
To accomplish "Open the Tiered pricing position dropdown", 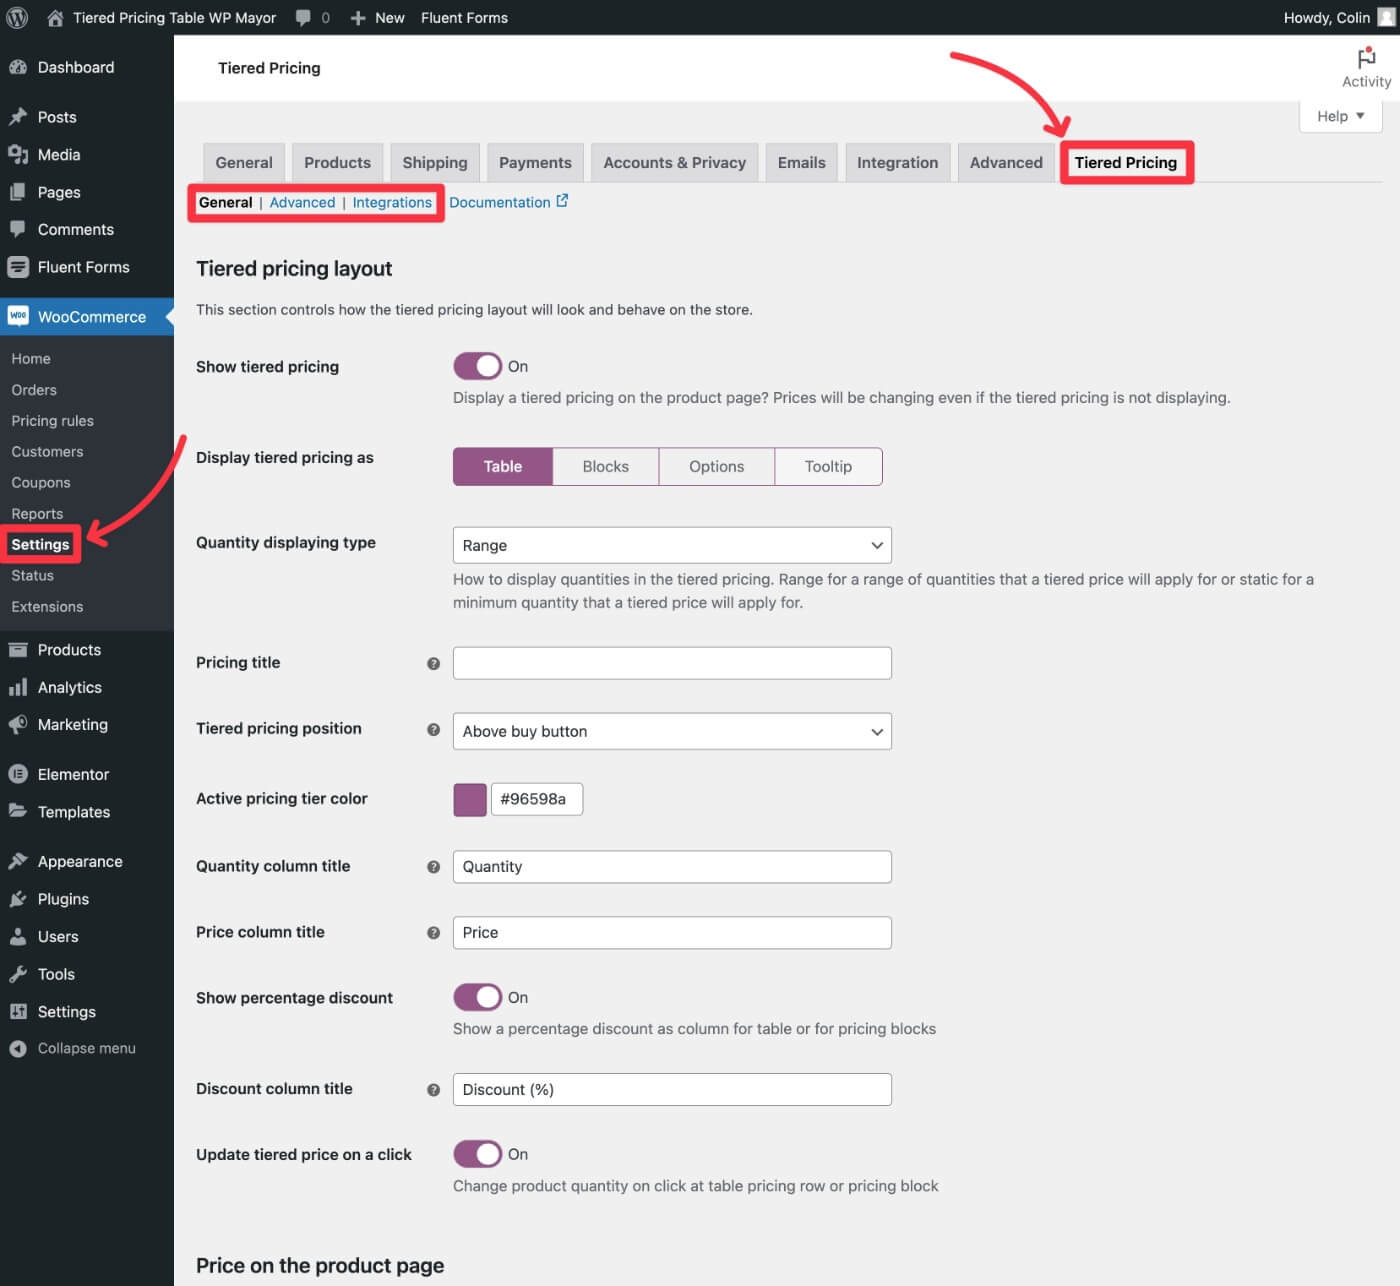I will pyautogui.click(x=672, y=731).
